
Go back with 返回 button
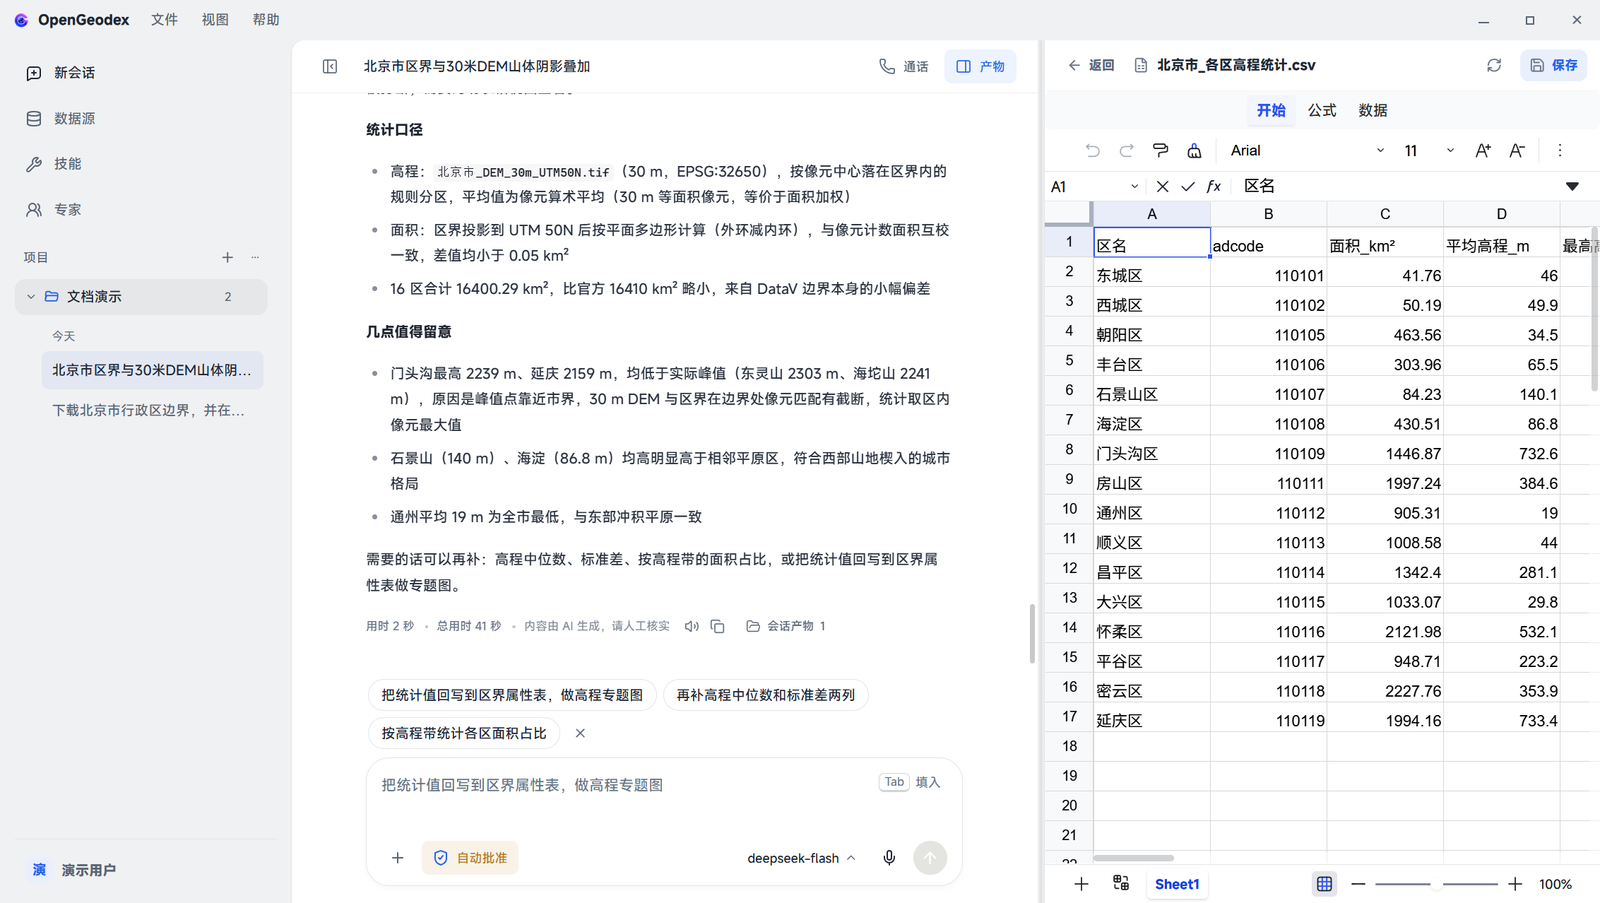click(x=1091, y=65)
